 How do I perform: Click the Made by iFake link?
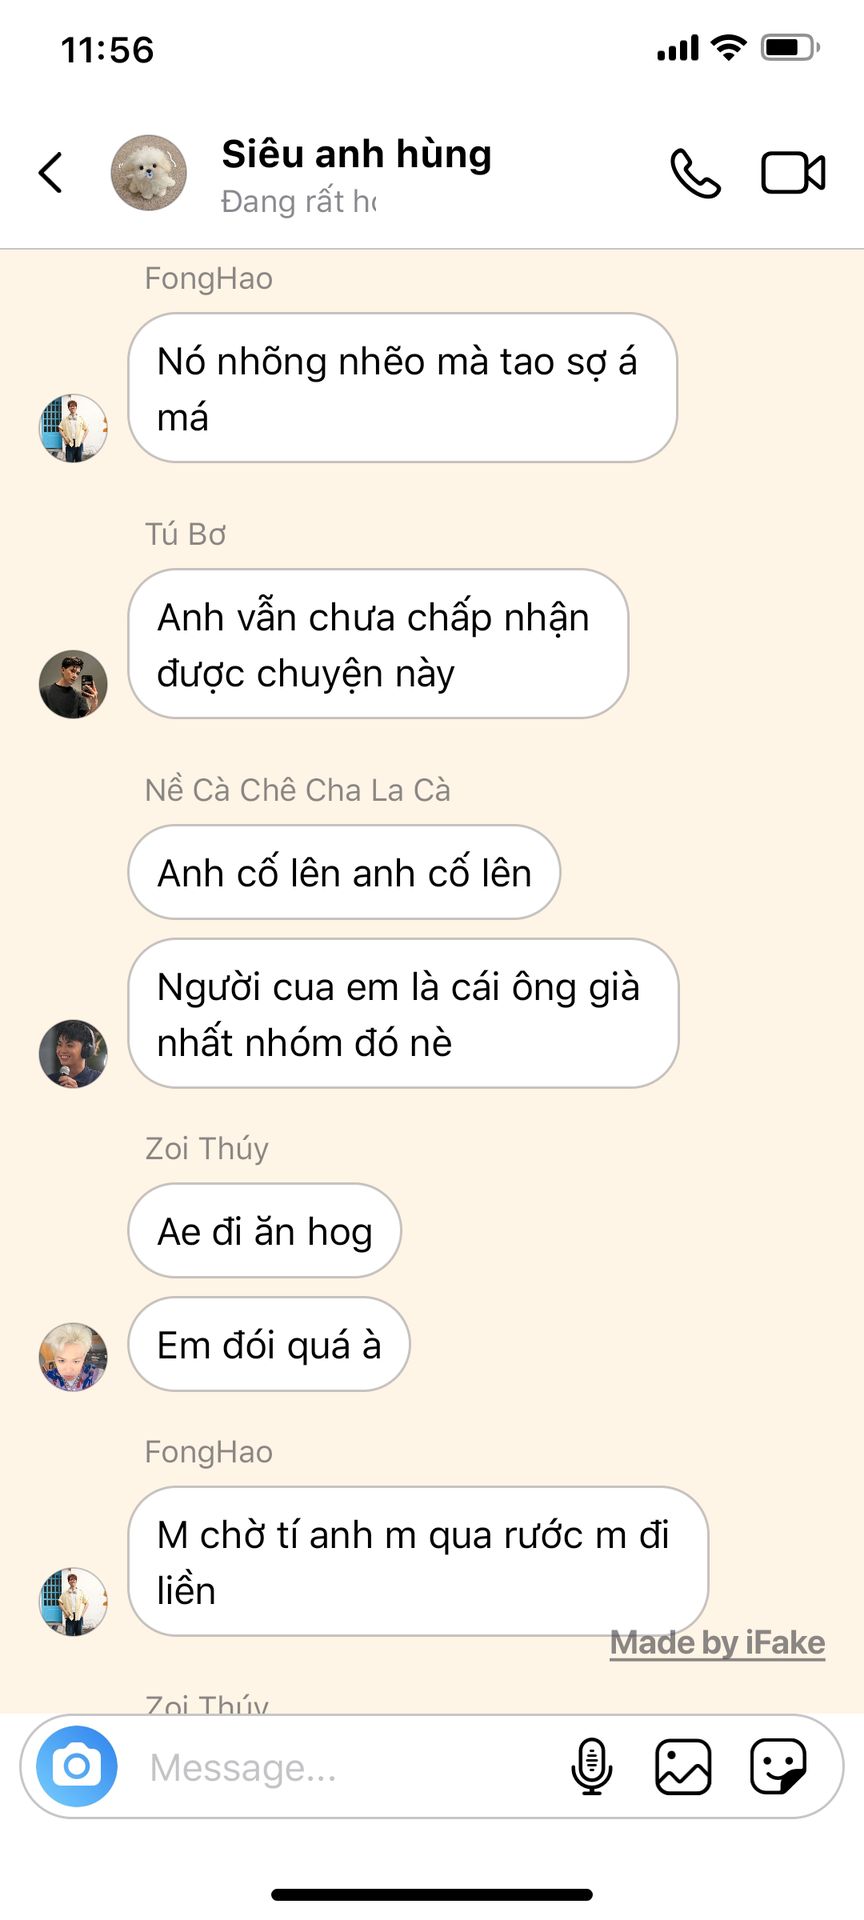click(717, 1642)
